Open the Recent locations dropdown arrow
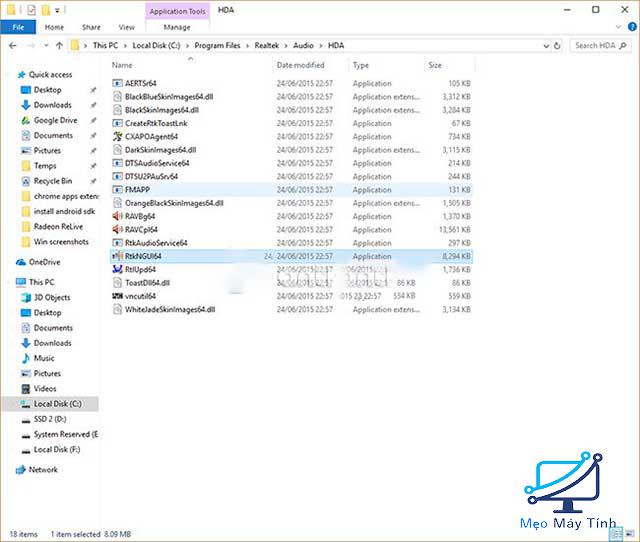 (x=46, y=46)
